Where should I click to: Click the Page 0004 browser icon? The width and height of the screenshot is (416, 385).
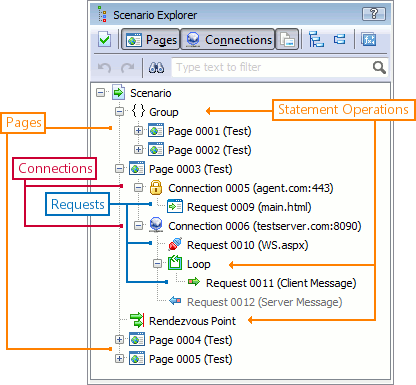pyautogui.click(x=137, y=339)
